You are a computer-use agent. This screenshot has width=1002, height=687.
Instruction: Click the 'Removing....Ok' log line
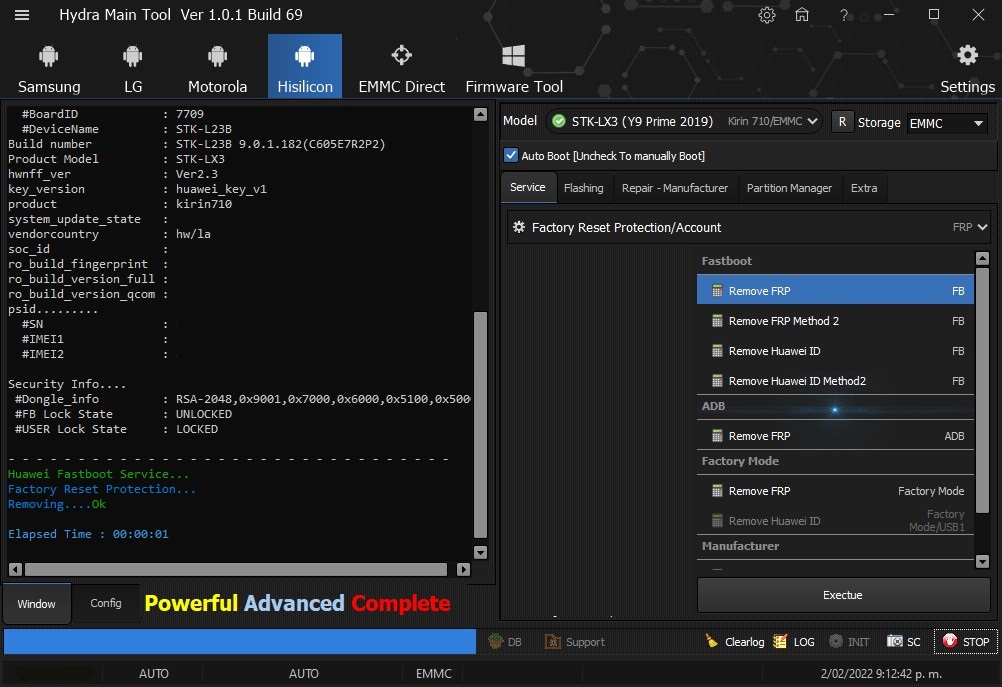57,504
